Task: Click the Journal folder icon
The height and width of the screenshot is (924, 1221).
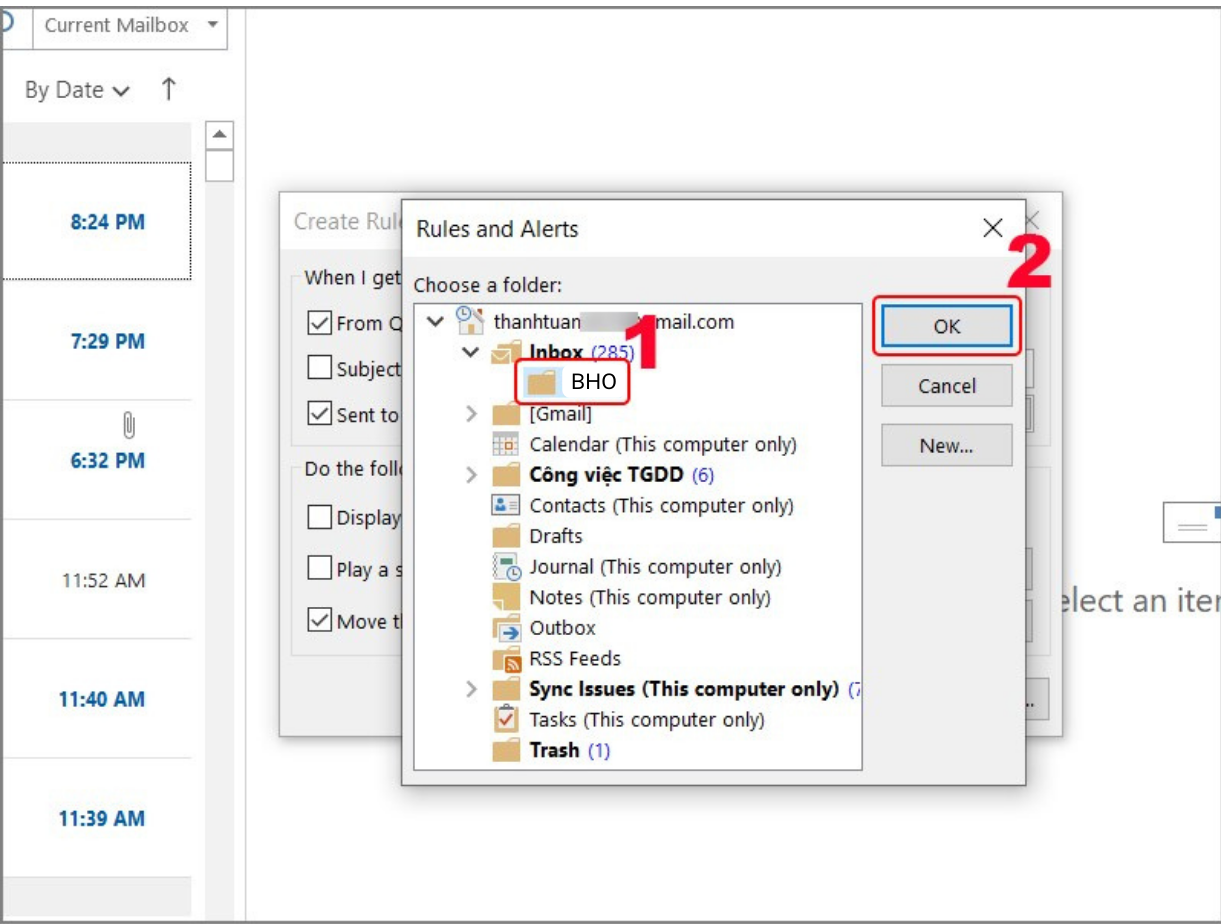Action: pos(507,567)
